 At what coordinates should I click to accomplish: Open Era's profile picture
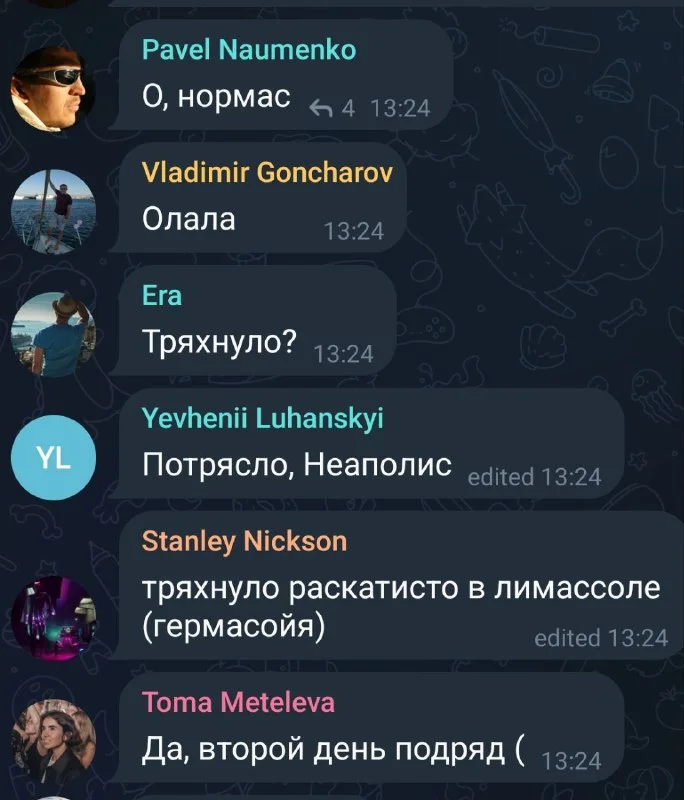pos(53,335)
